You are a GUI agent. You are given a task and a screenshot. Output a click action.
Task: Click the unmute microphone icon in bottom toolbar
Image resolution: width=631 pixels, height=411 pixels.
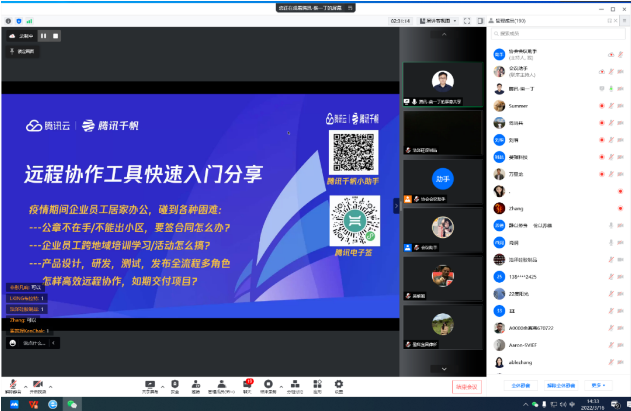click(x=13, y=384)
